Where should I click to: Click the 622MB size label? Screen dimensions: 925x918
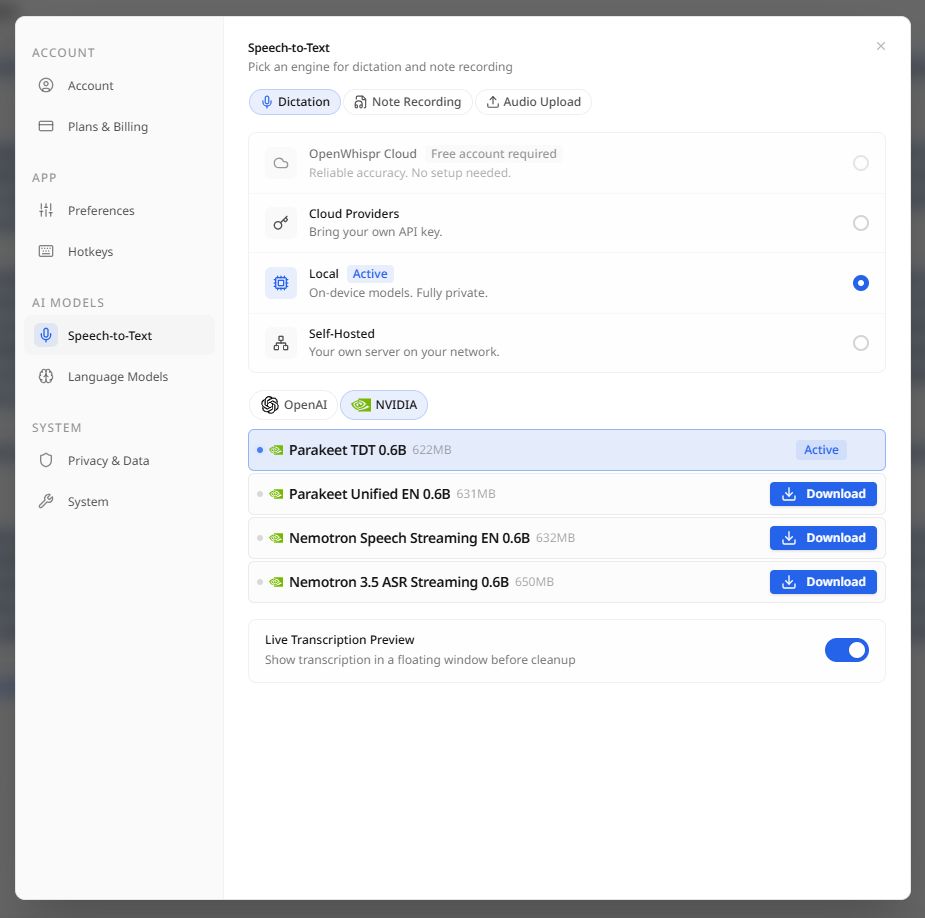click(x=432, y=450)
